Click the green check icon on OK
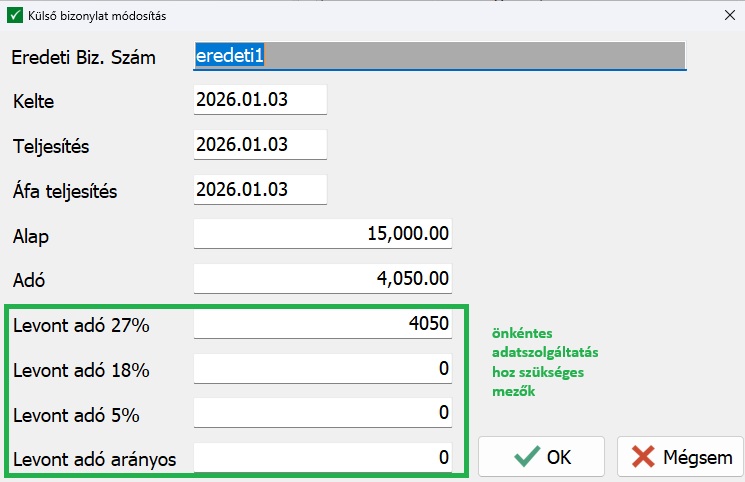The width and height of the screenshot is (745, 482). tap(526, 458)
